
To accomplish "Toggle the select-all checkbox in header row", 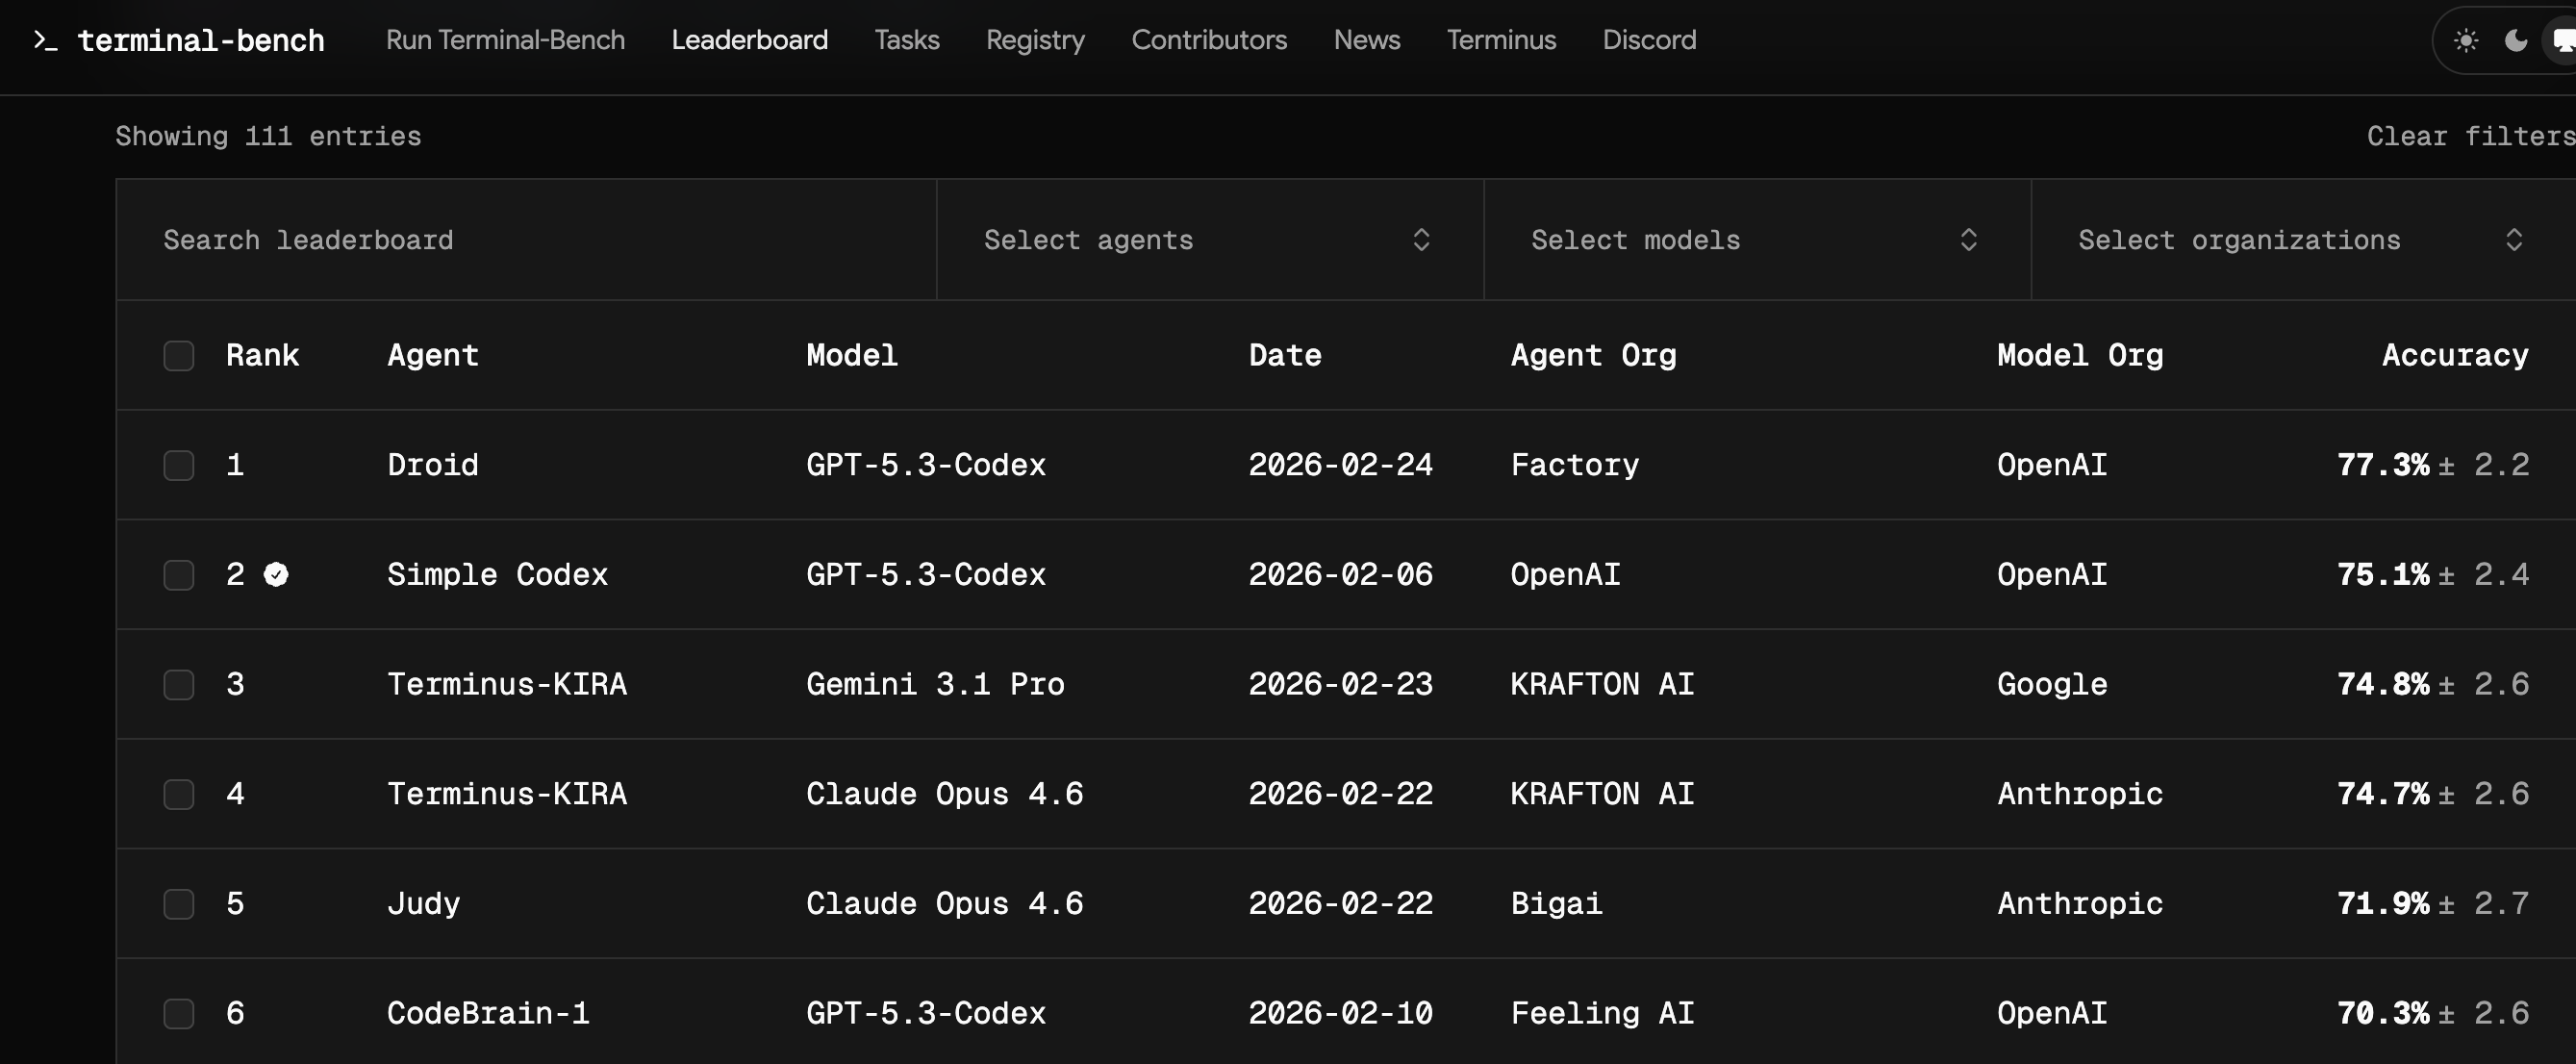I will pos(178,355).
